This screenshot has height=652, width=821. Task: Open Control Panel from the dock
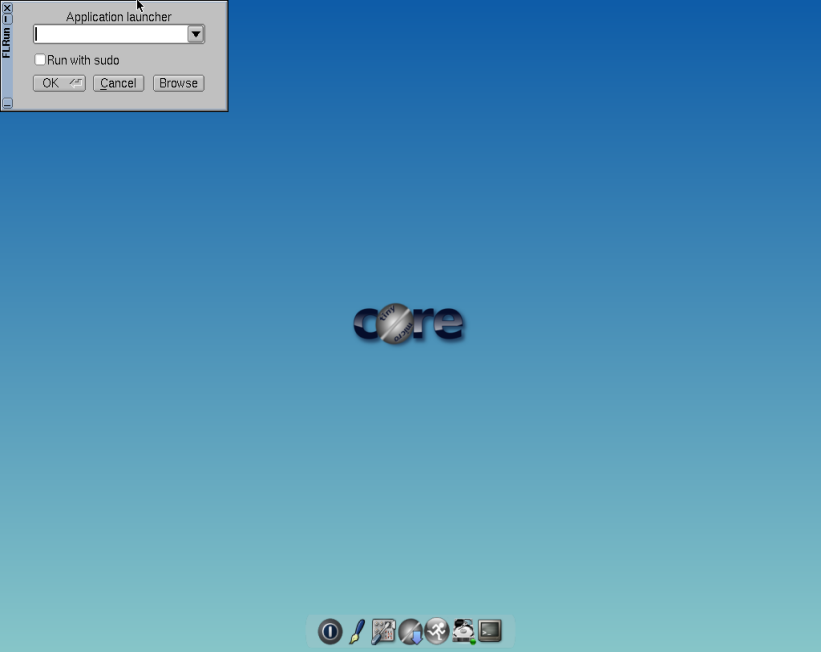coord(383,631)
